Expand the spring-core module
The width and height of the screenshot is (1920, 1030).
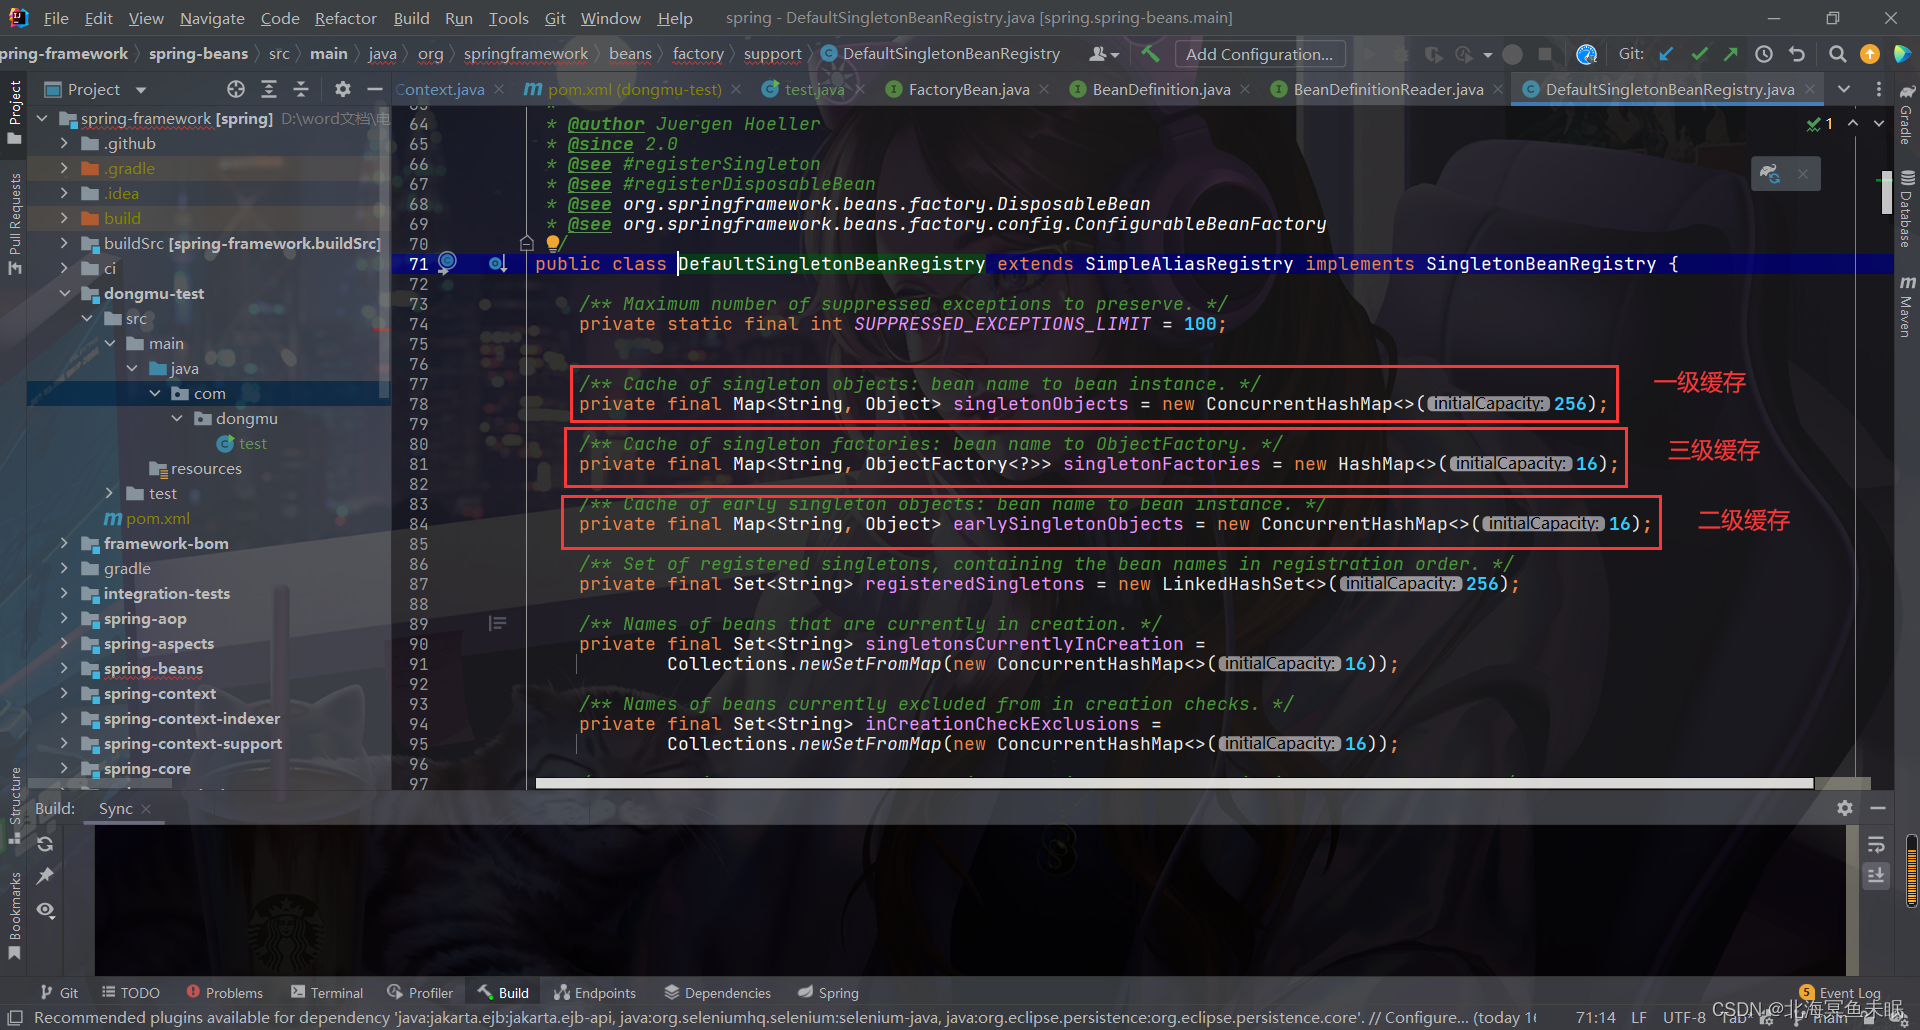64,768
